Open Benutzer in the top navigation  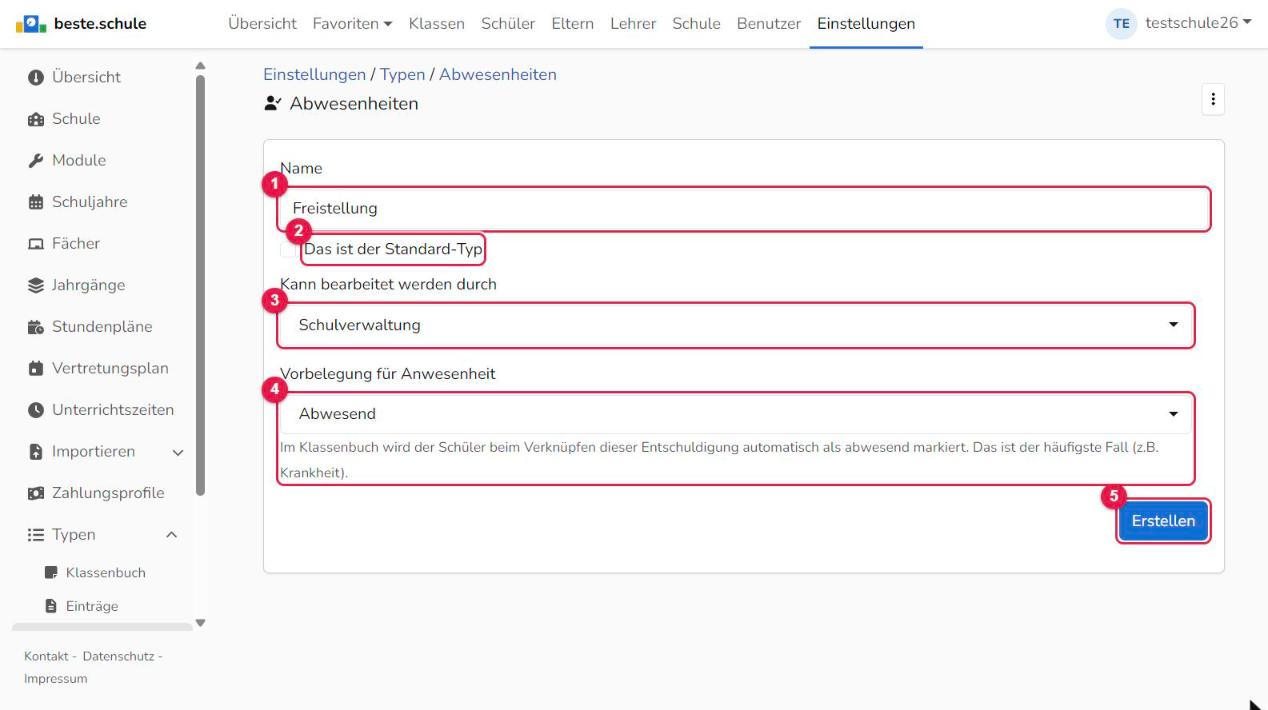[x=769, y=24]
